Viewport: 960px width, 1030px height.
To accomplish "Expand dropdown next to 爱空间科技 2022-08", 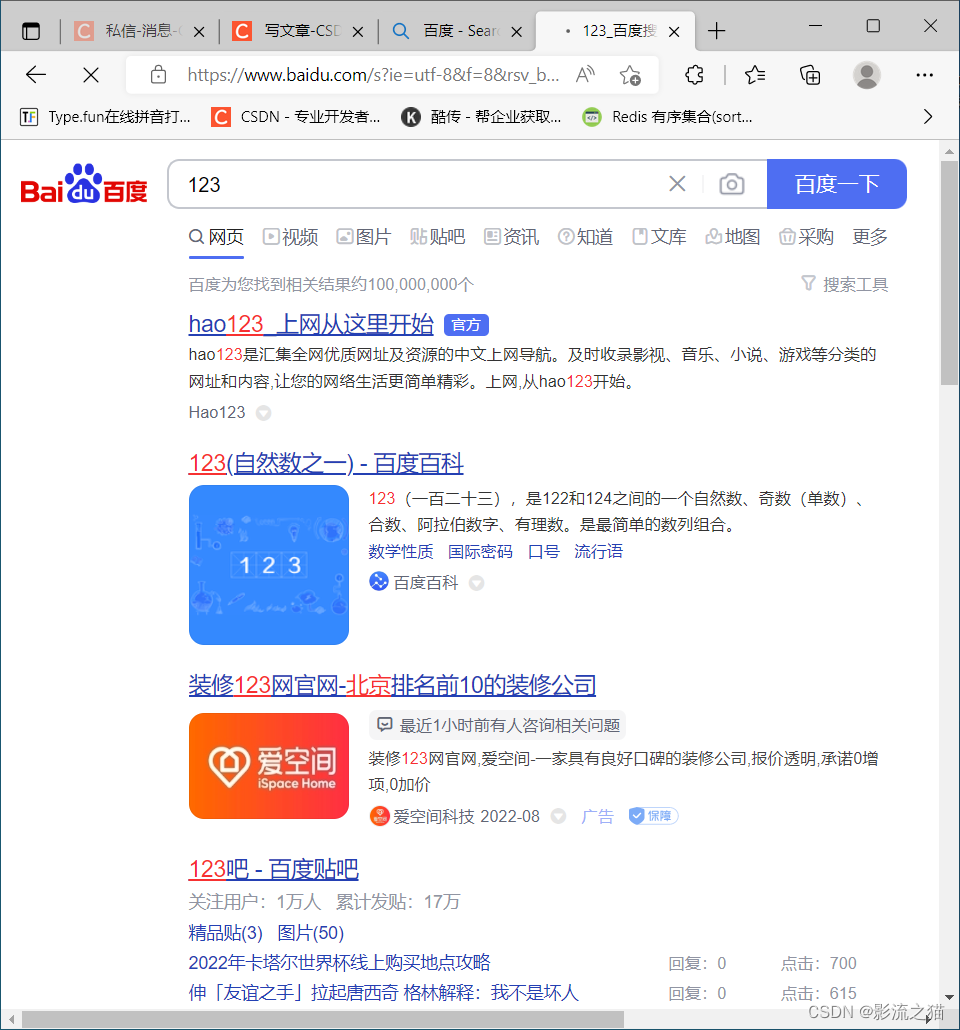I will pos(558,817).
